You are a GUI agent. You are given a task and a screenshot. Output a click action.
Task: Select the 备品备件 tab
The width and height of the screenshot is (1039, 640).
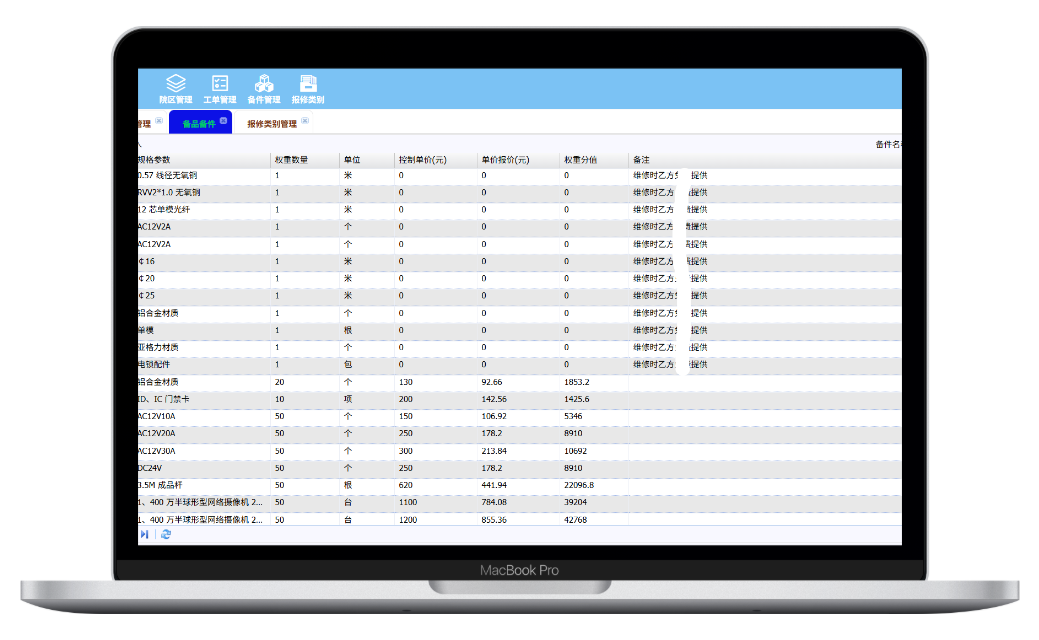198,124
